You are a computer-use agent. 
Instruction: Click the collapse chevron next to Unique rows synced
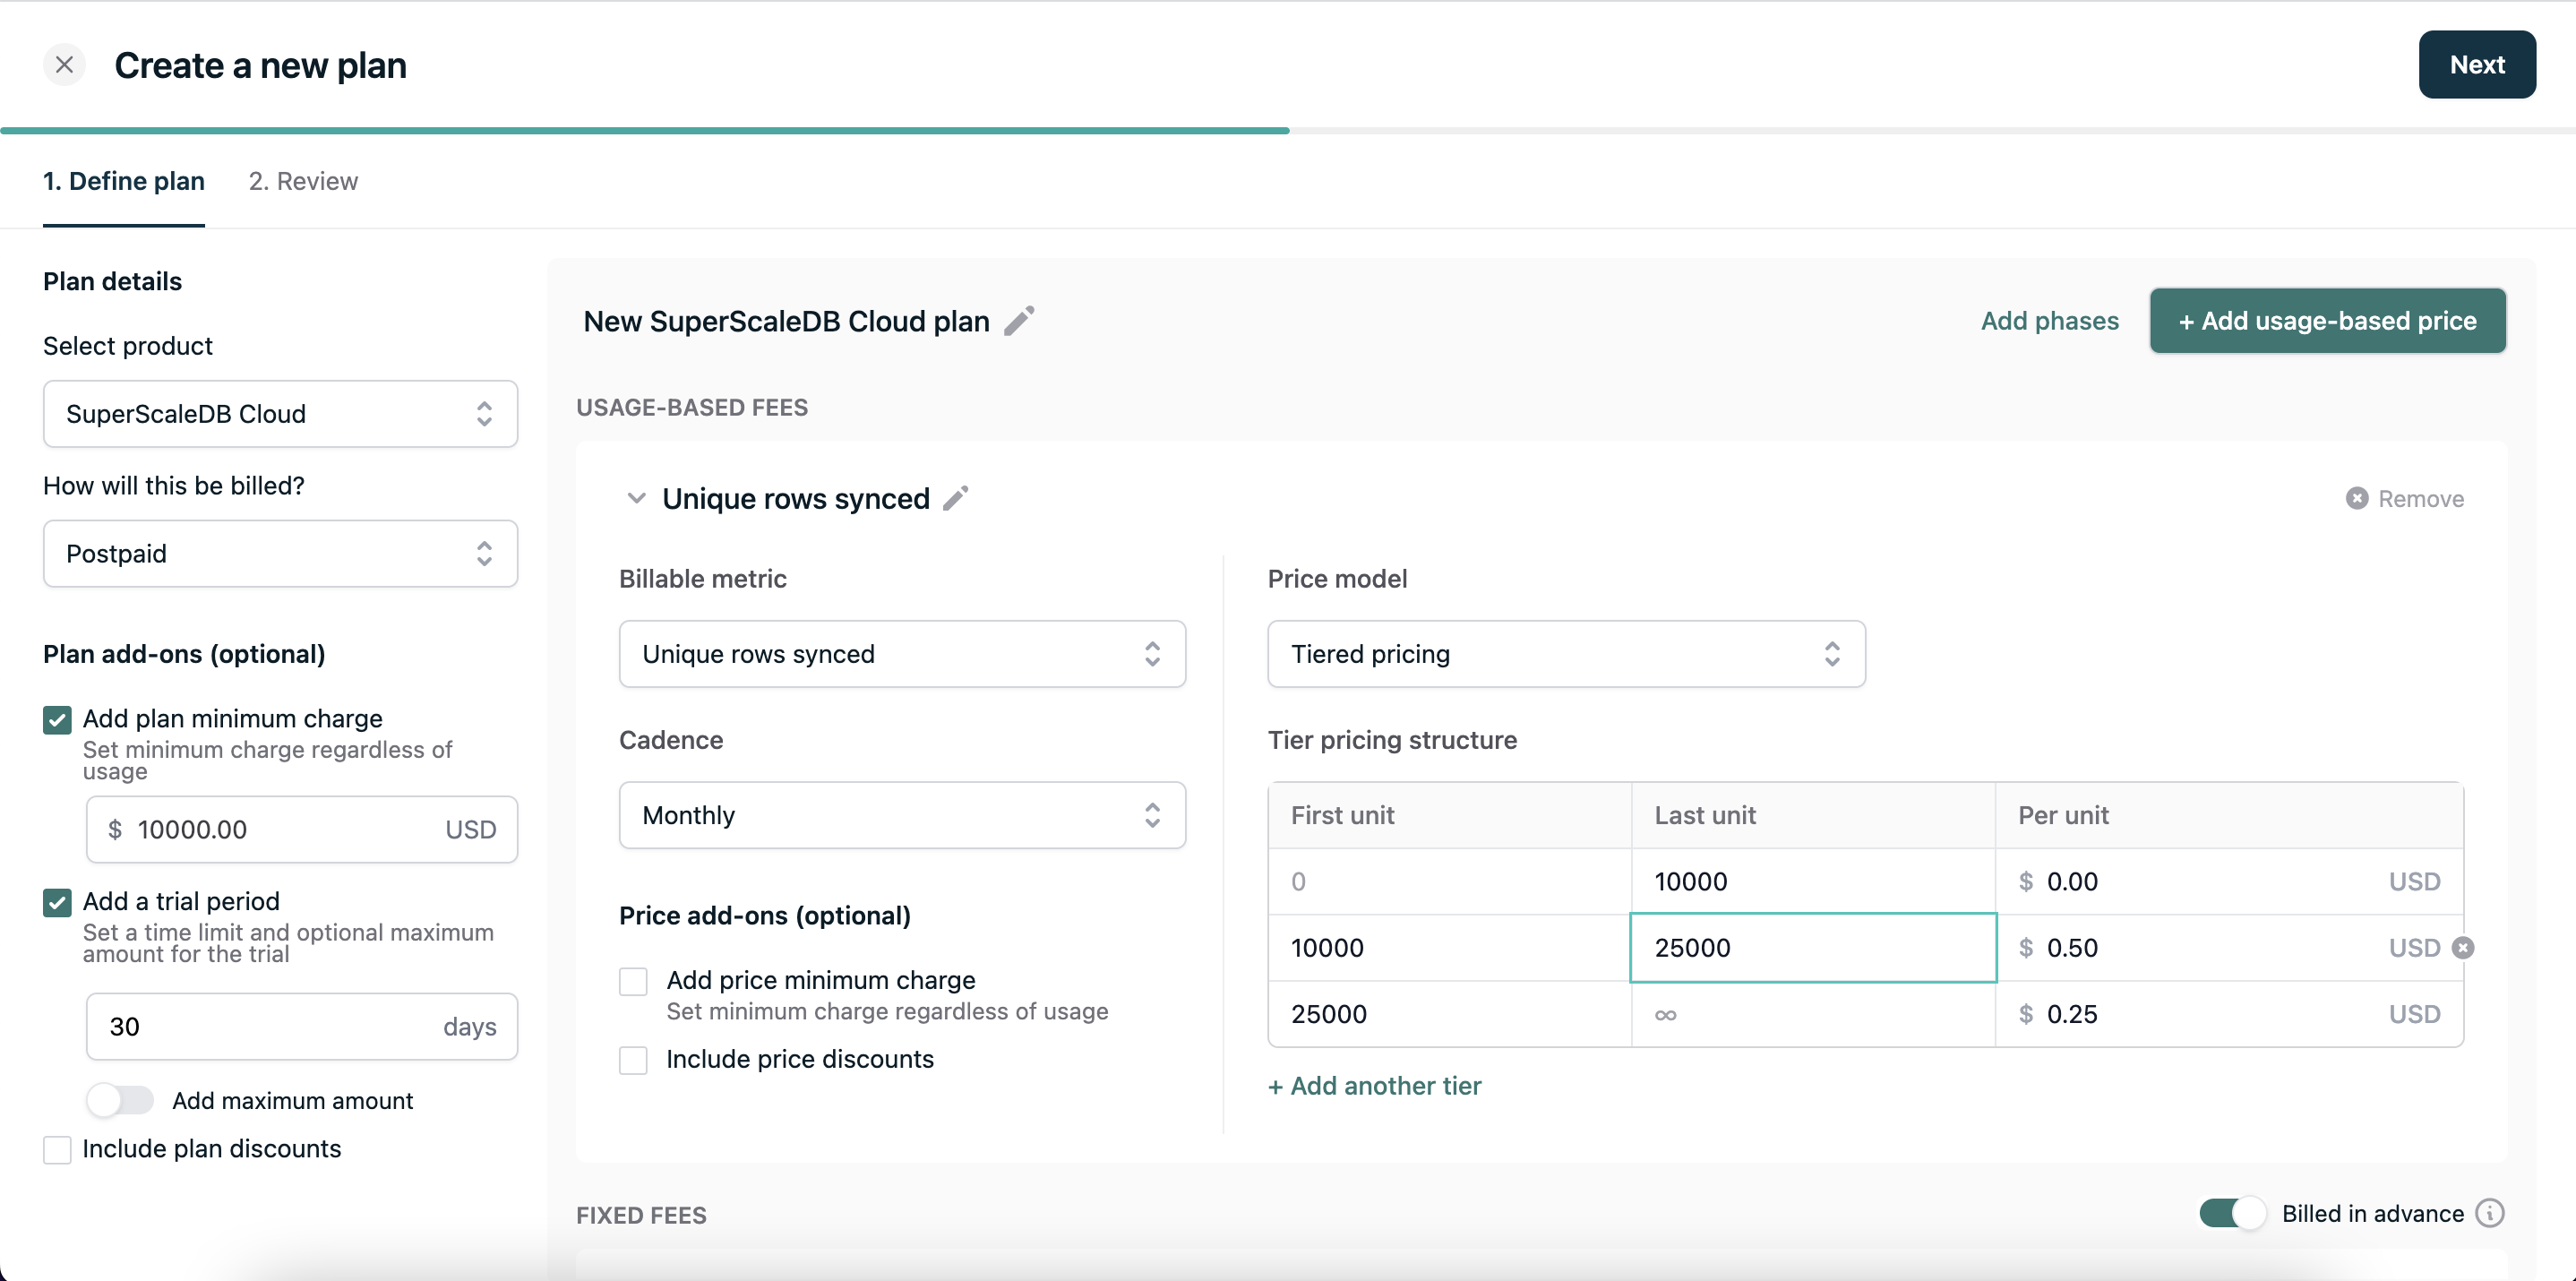[x=636, y=498]
